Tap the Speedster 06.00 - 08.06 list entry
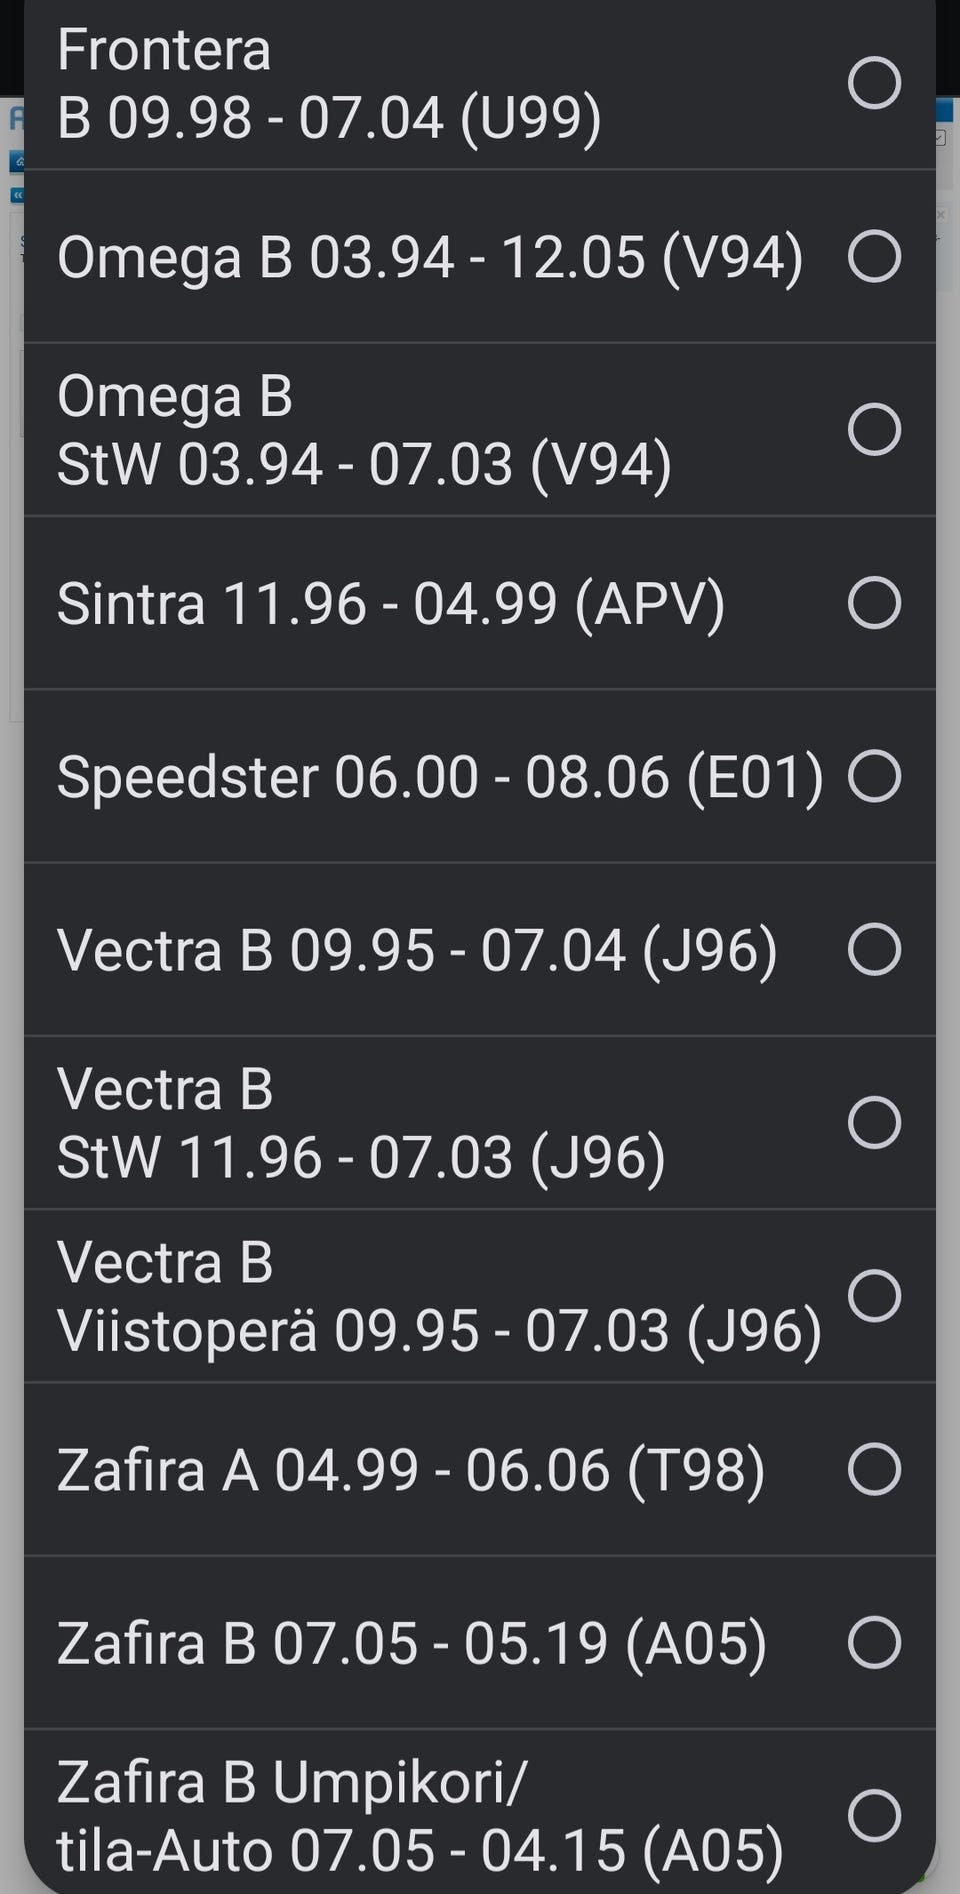Screen dimensions: 960x1894 point(440,777)
